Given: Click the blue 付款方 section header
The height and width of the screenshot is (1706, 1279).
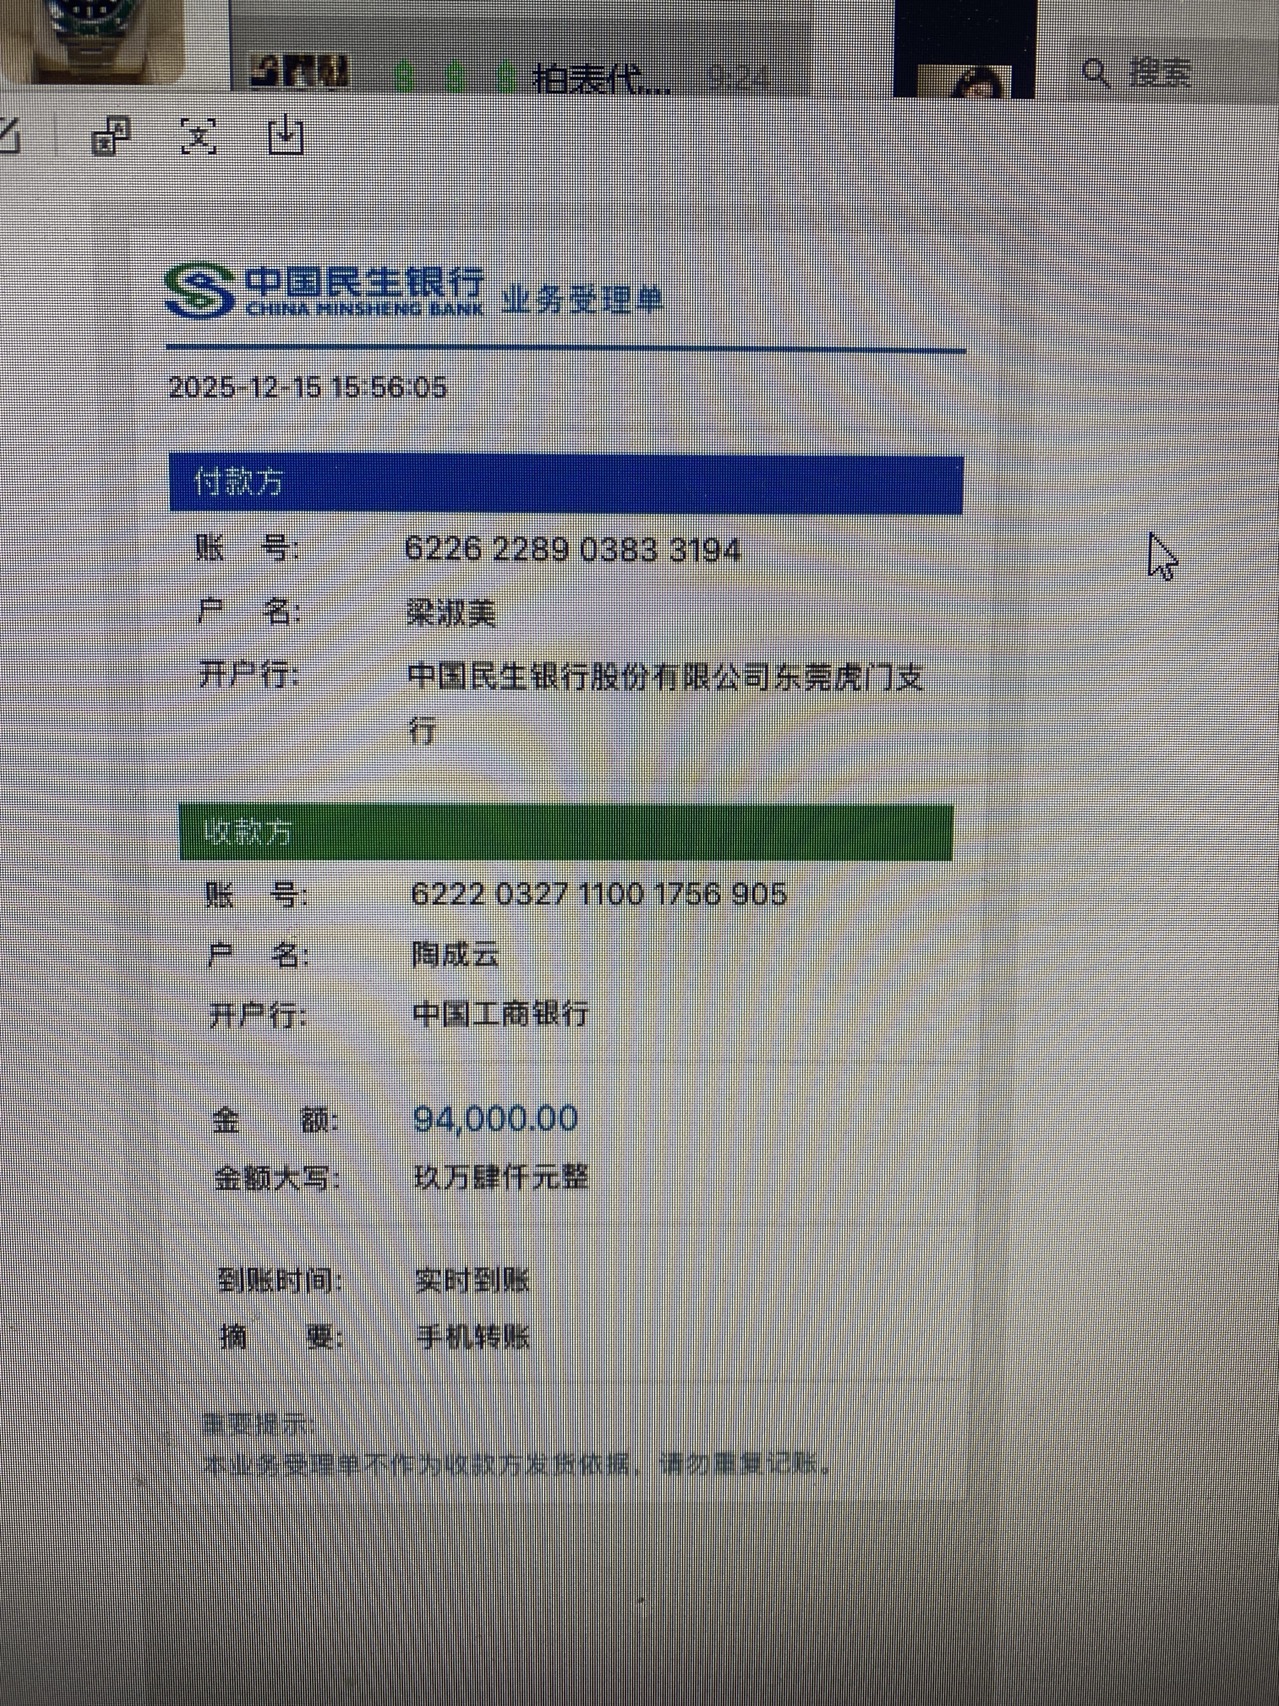Looking at the screenshot, I should 565,483.
